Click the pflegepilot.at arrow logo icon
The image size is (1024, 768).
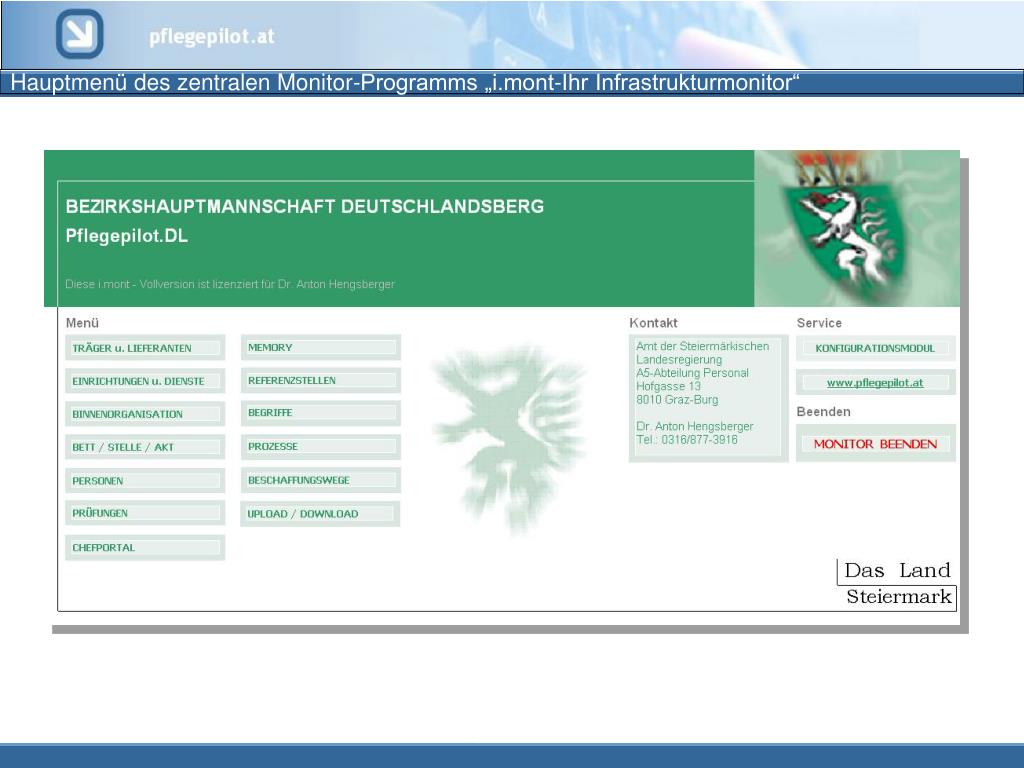[80, 34]
